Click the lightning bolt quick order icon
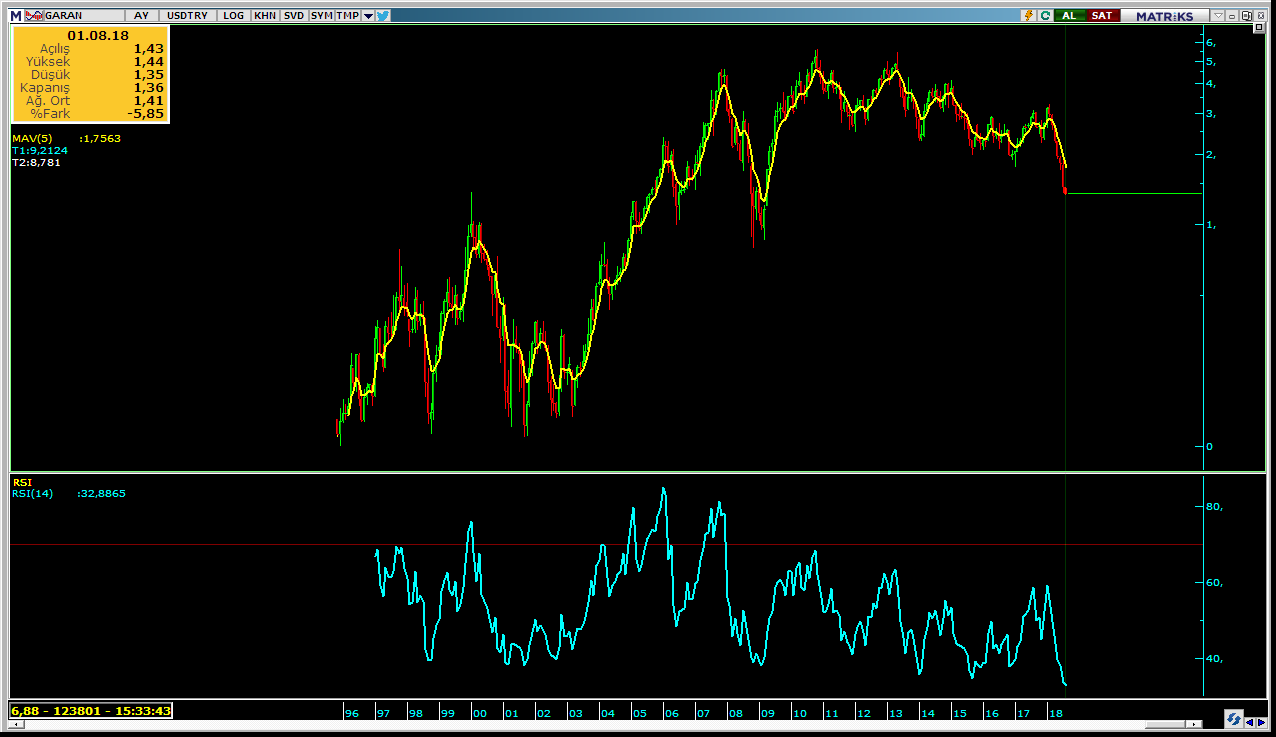The image size is (1276, 737). pos(1028,16)
